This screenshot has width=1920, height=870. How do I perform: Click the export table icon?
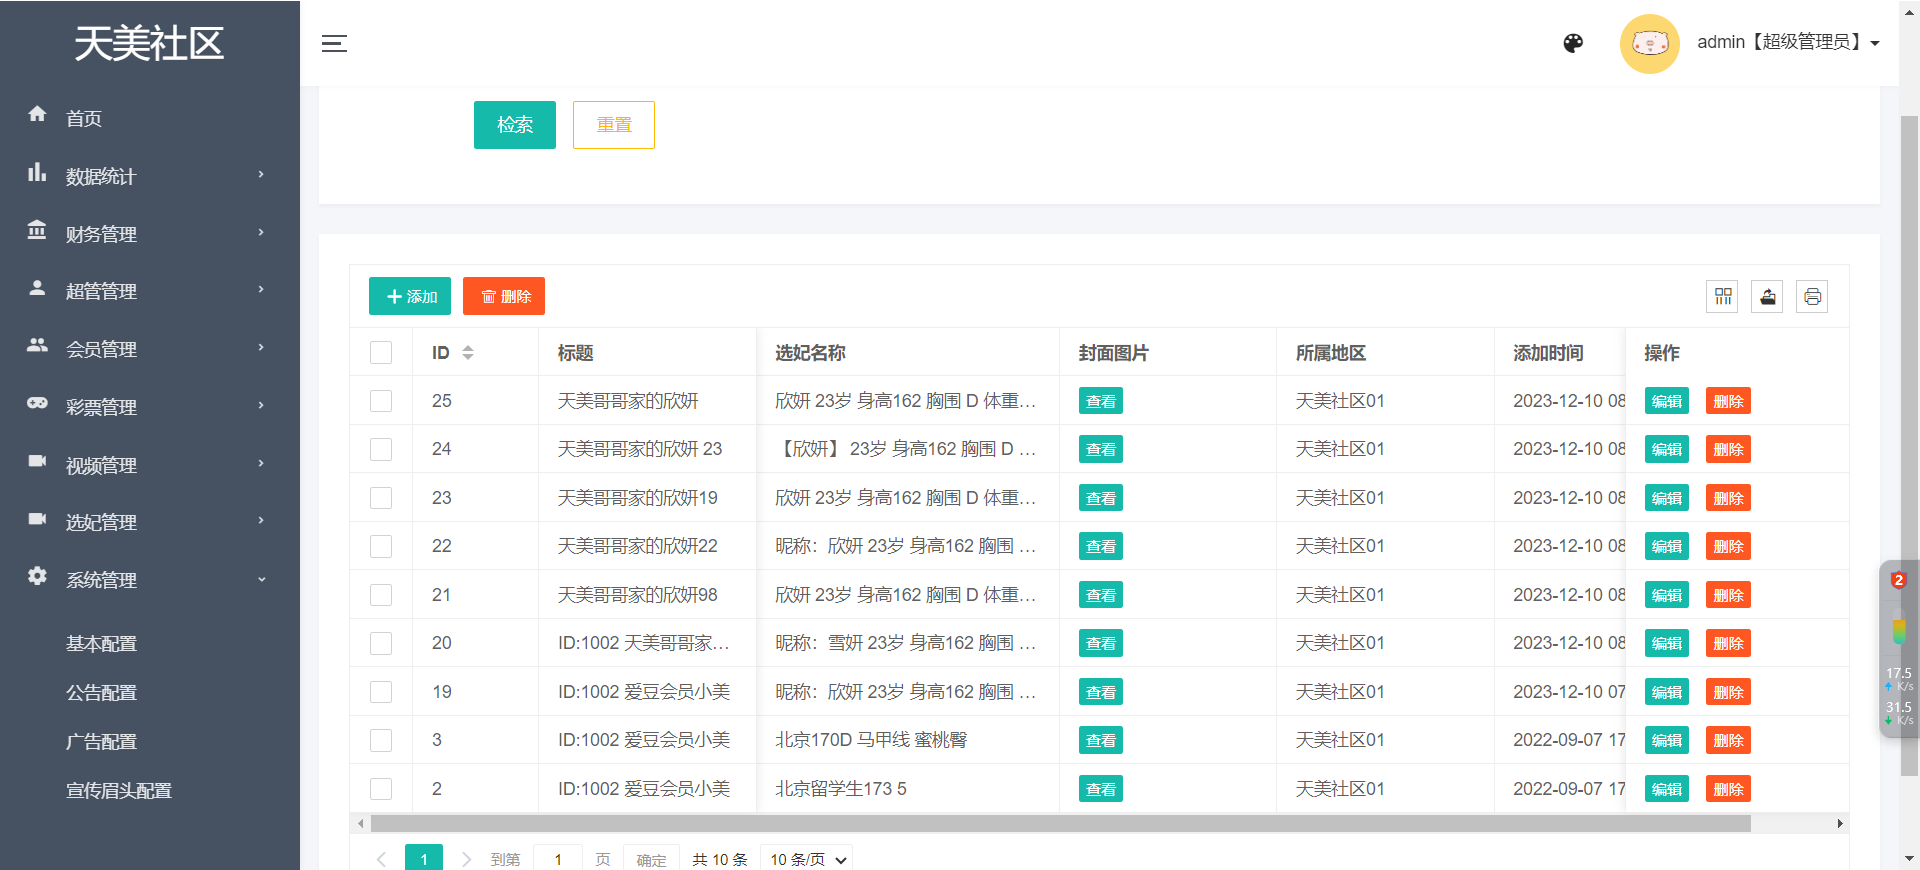[x=1767, y=297]
